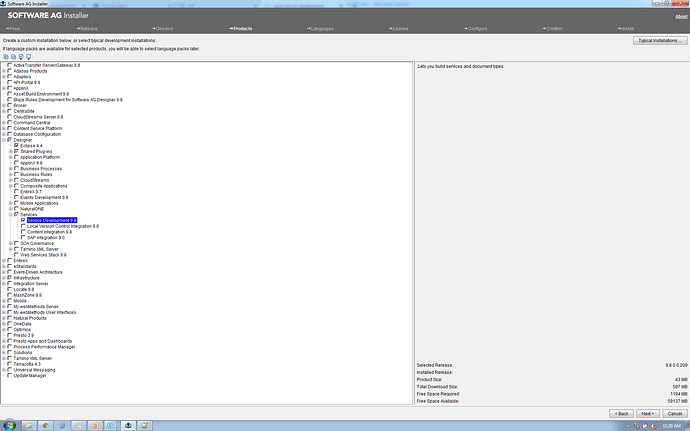690x431 pixels.
Task: Click the fourth toolbar icon shaped like a shield
Action: (28, 57)
